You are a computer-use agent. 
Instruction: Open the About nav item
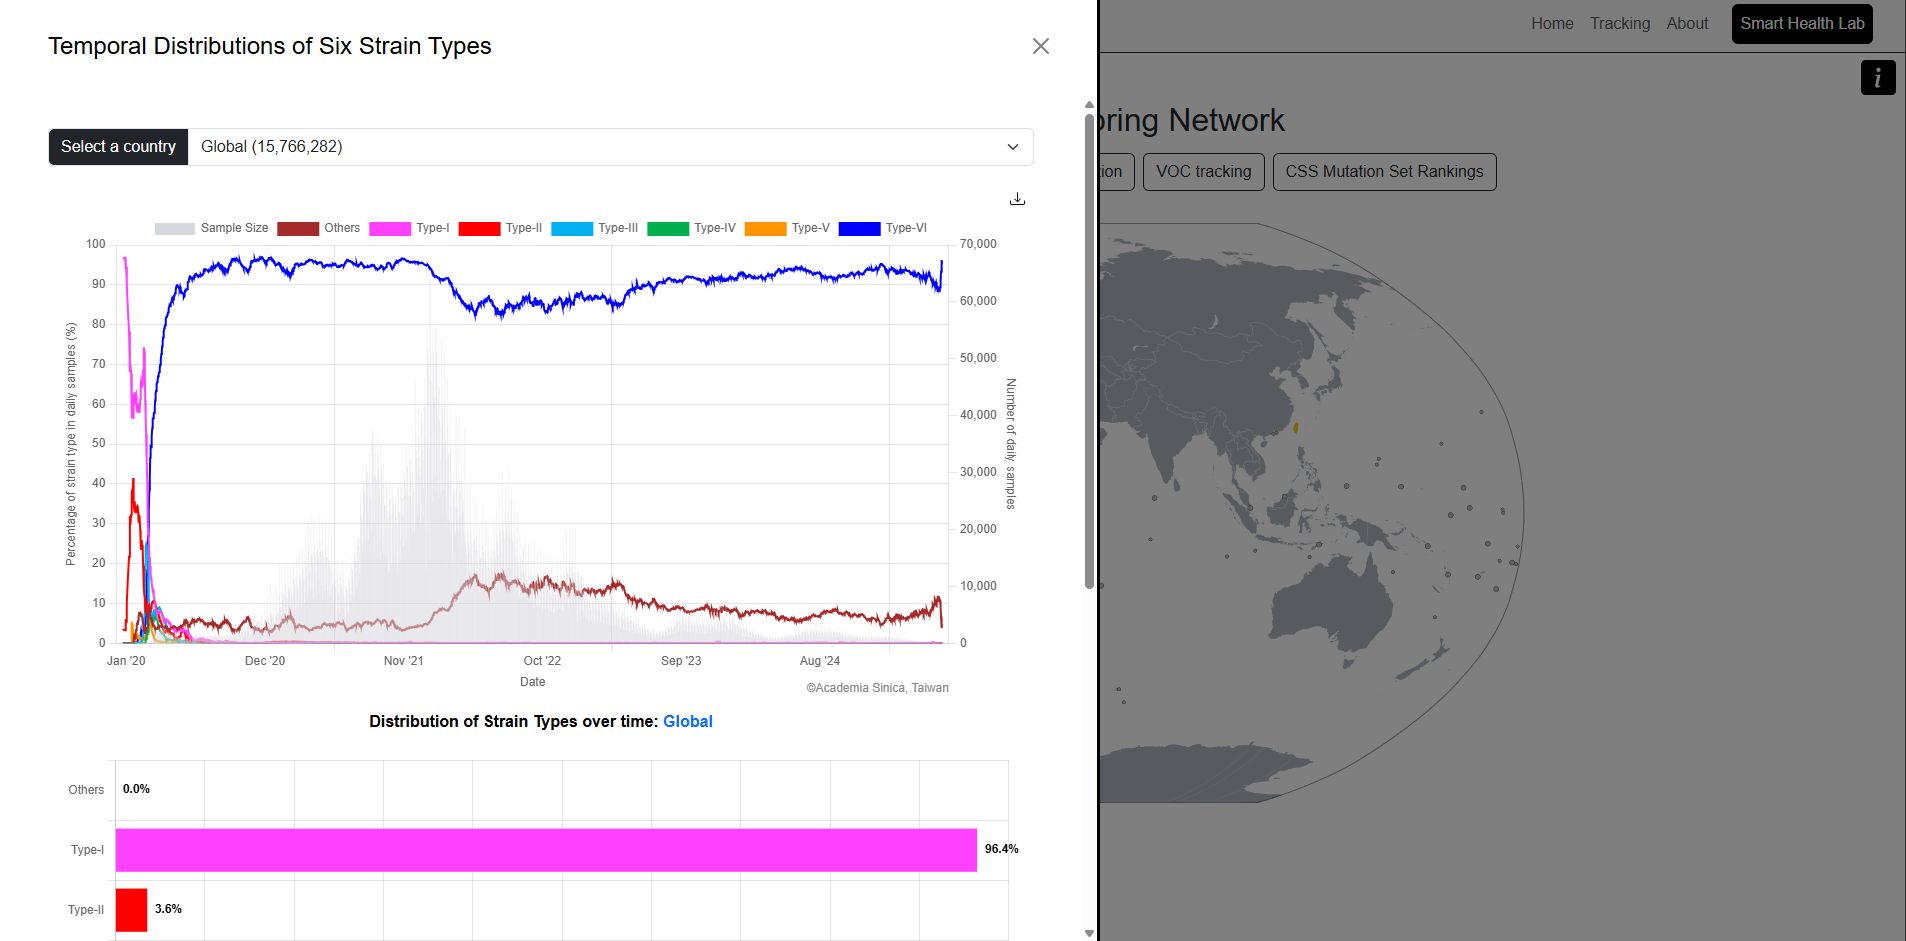point(1687,24)
